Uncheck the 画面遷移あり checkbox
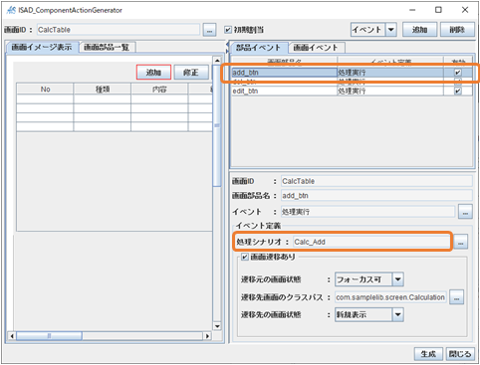 (245, 257)
